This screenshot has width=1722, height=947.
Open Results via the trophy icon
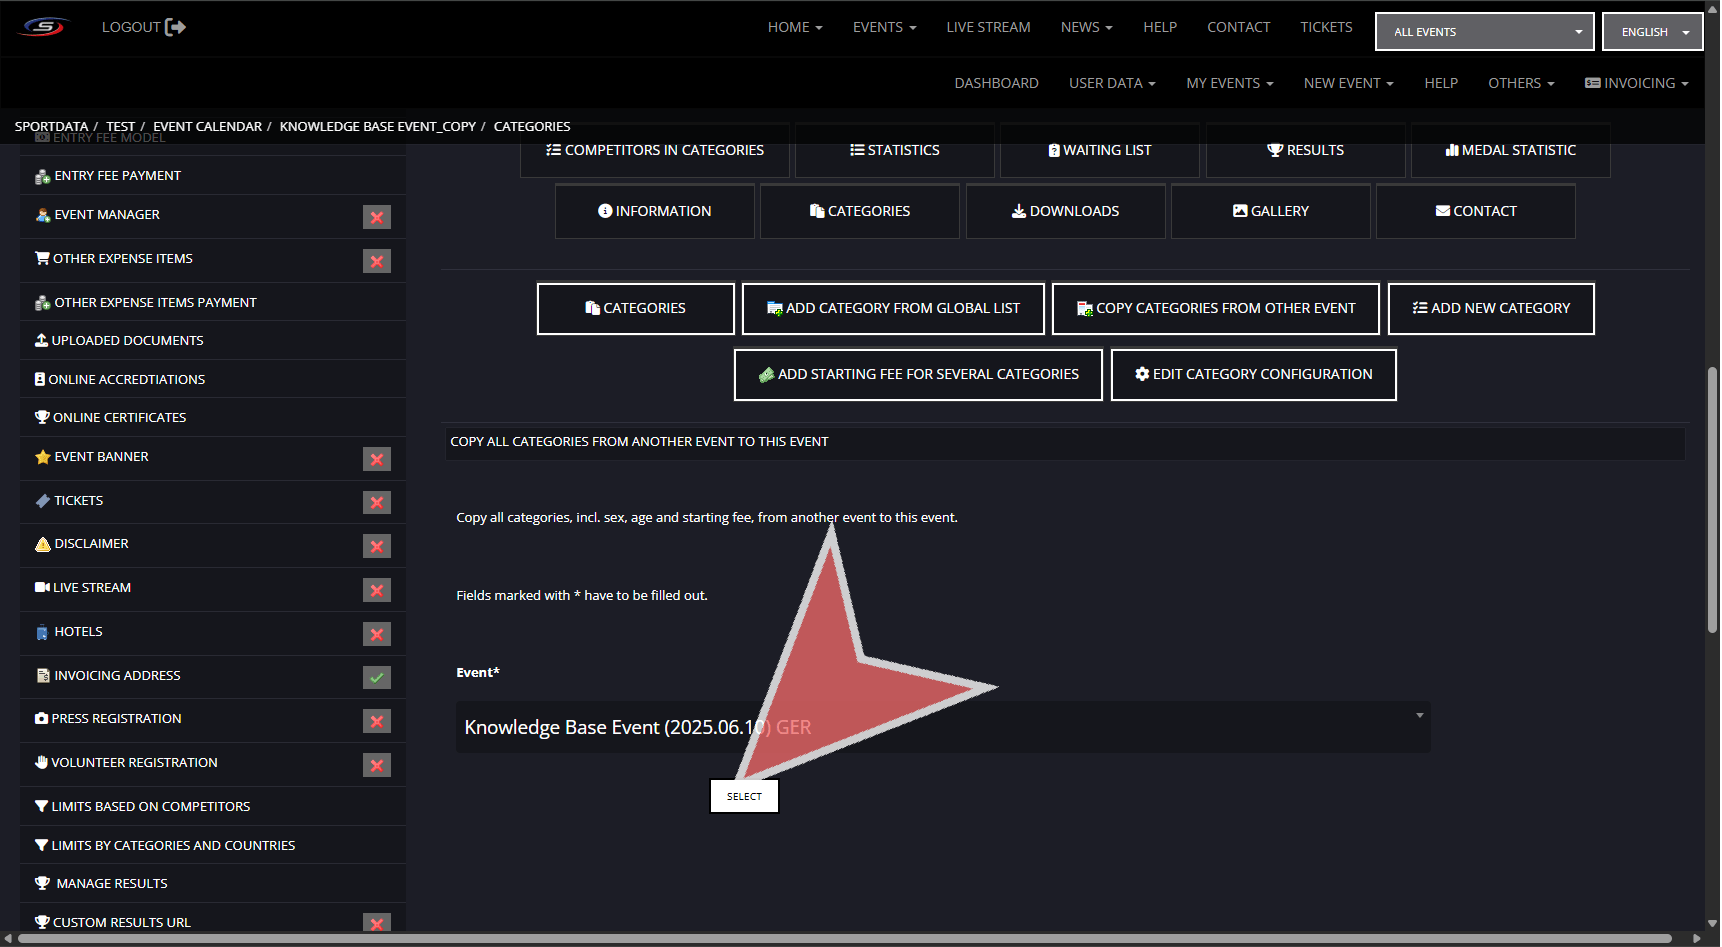(x=1274, y=150)
